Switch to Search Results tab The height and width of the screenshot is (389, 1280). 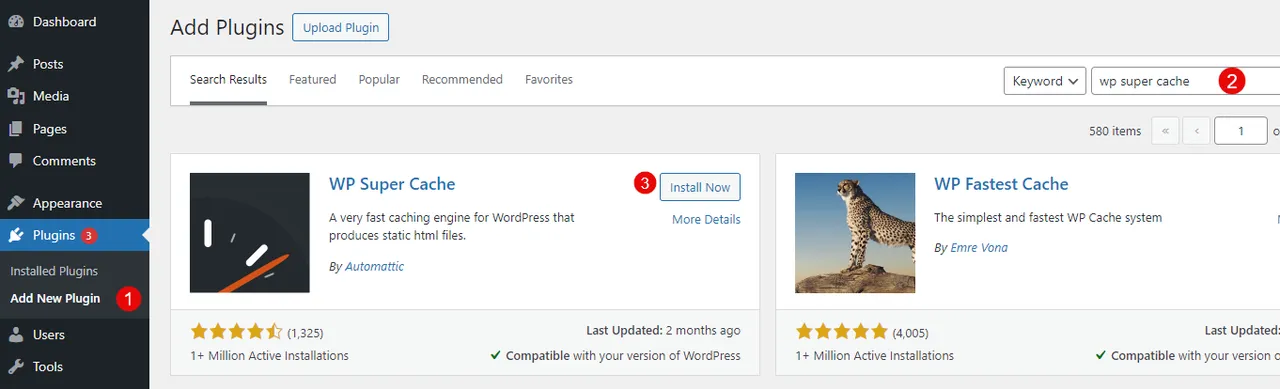(229, 80)
